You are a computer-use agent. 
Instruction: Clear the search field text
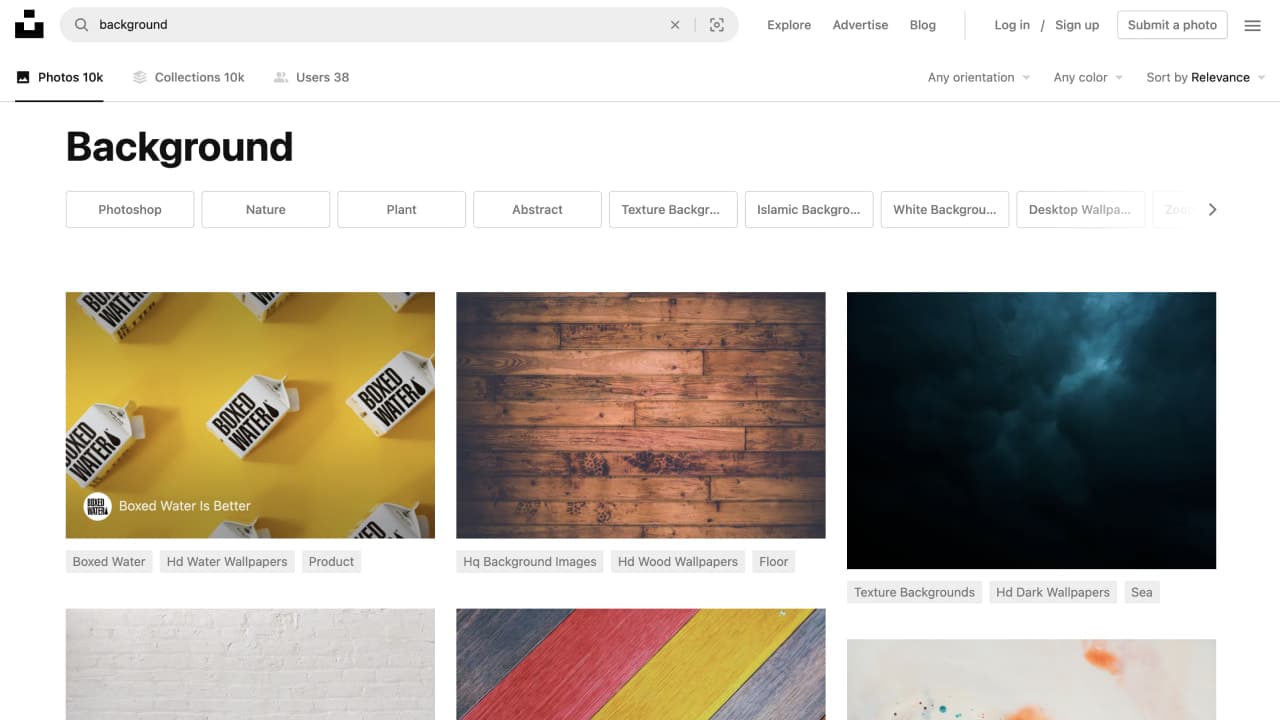click(675, 25)
